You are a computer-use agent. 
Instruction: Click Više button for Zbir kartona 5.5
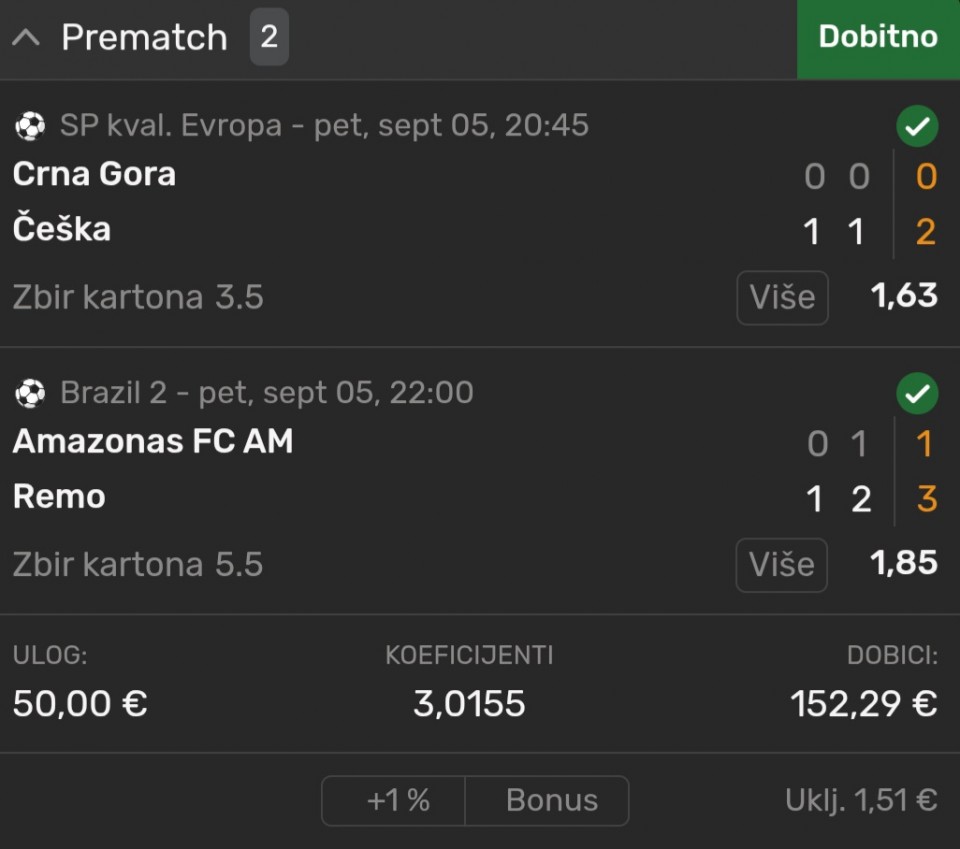point(782,564)
